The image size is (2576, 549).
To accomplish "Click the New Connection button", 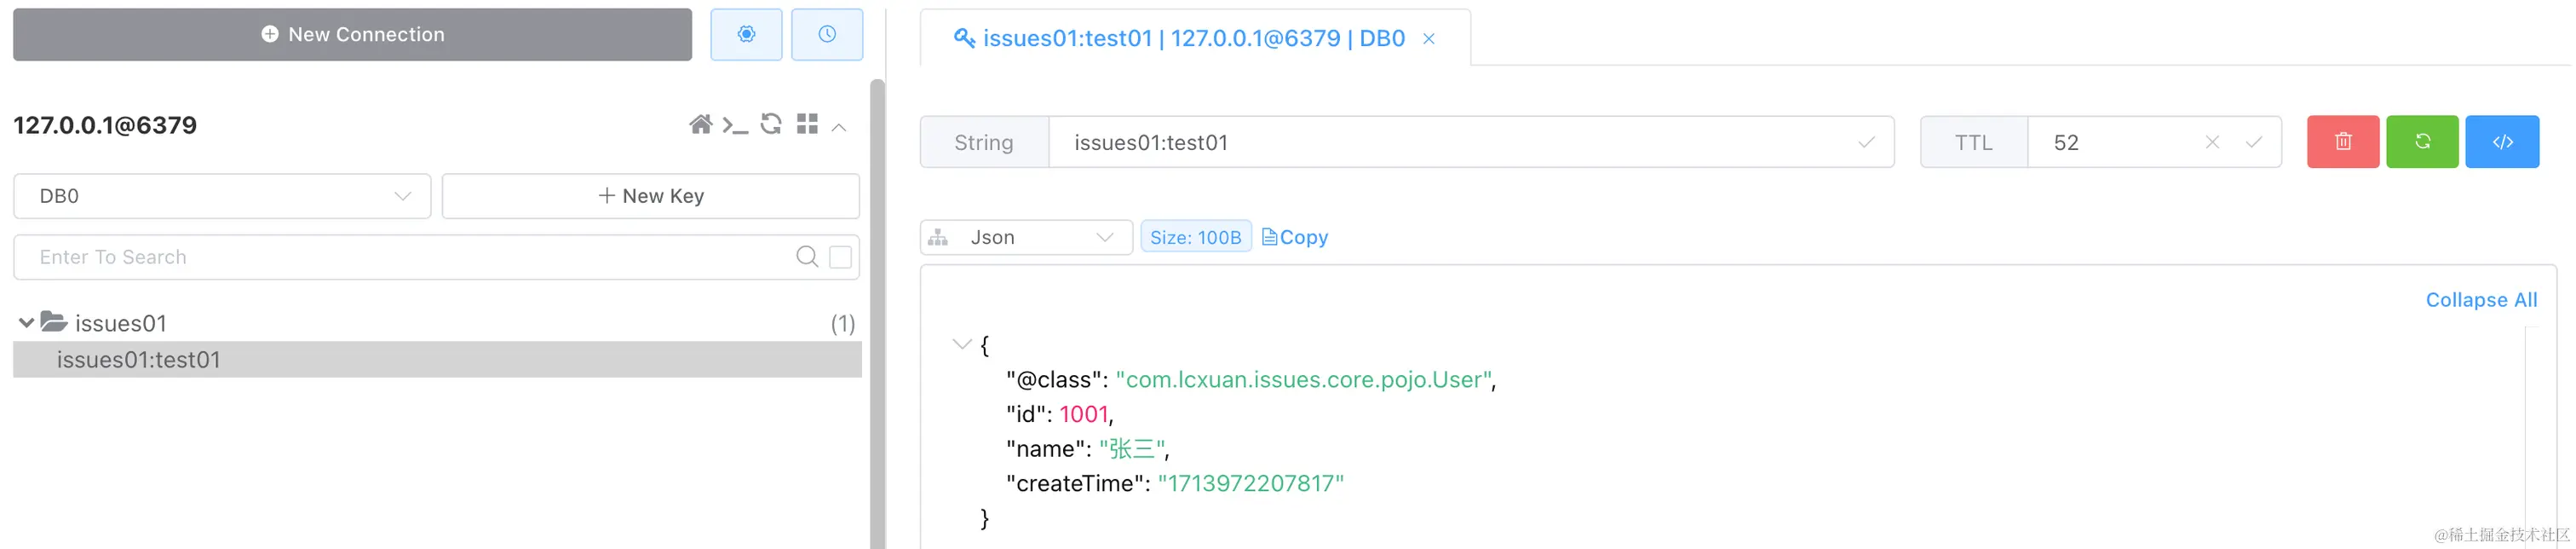I will 352,34.
